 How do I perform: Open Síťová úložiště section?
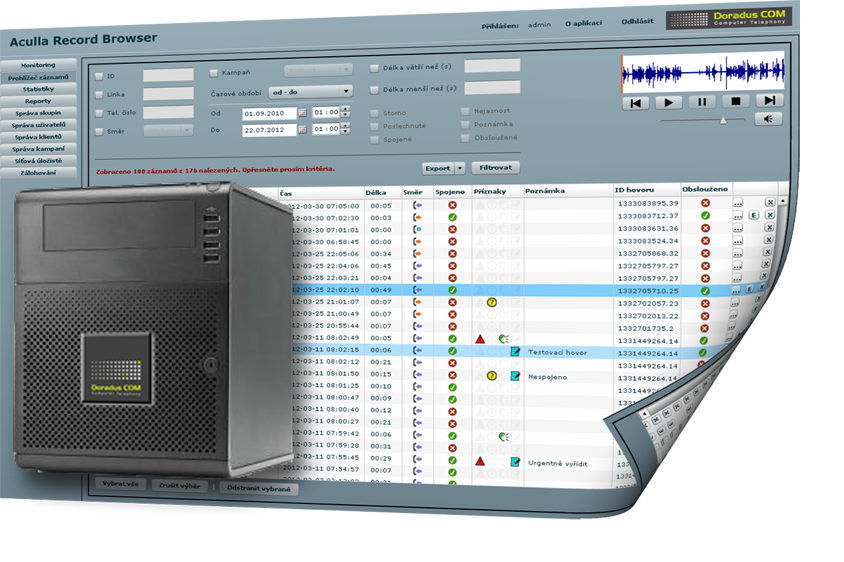click(38, 160)
